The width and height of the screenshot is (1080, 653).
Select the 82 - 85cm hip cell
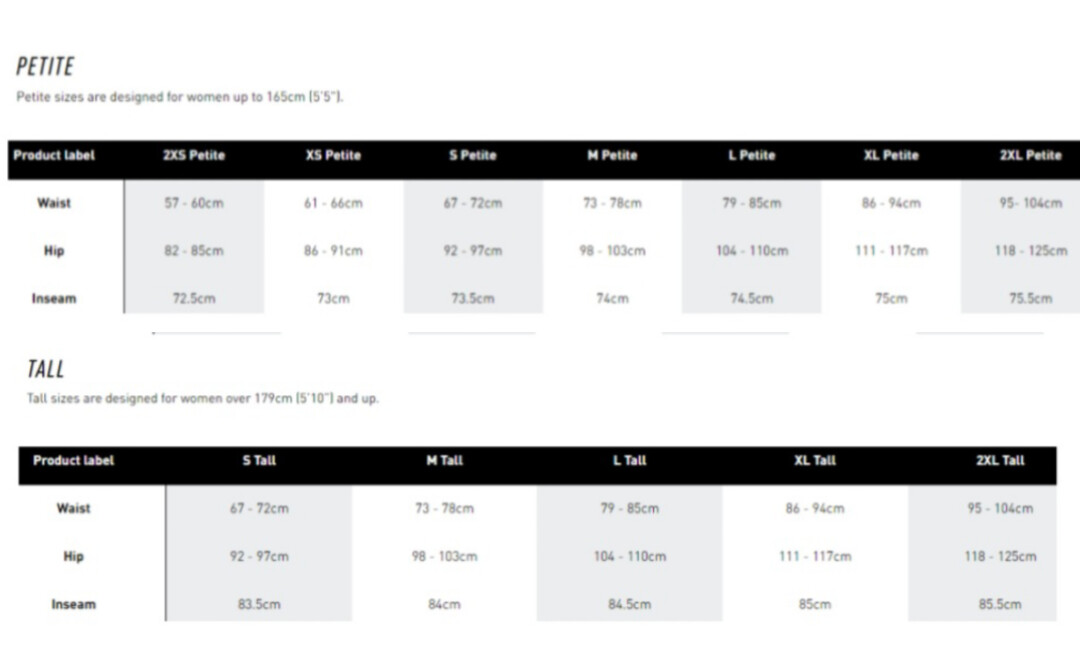coord(194,251)
